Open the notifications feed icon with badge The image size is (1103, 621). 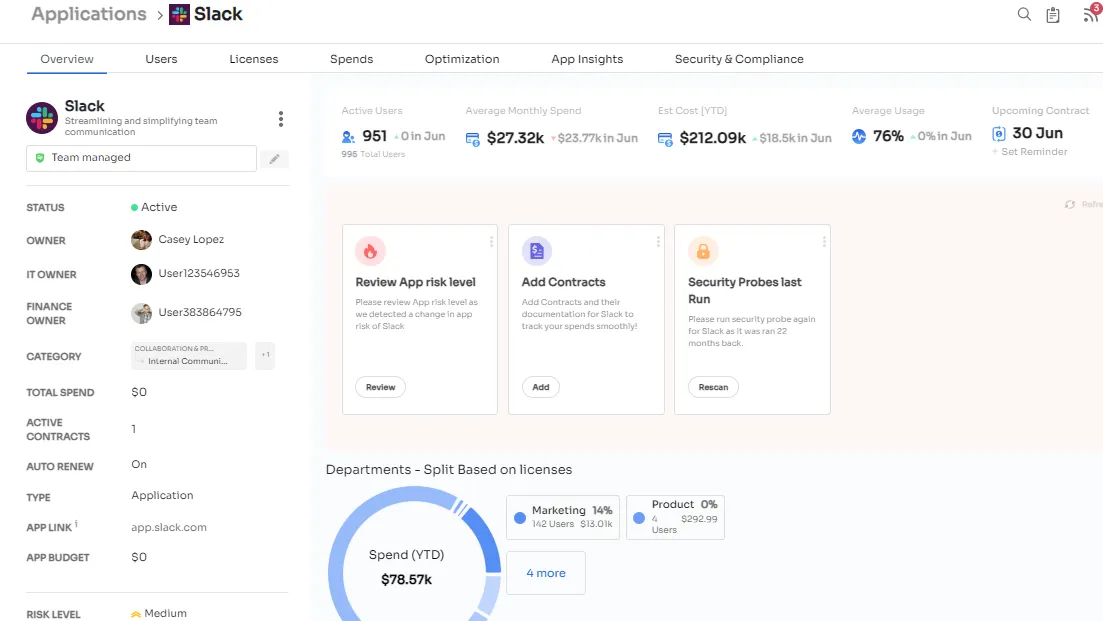click(x=1091, y=13)
